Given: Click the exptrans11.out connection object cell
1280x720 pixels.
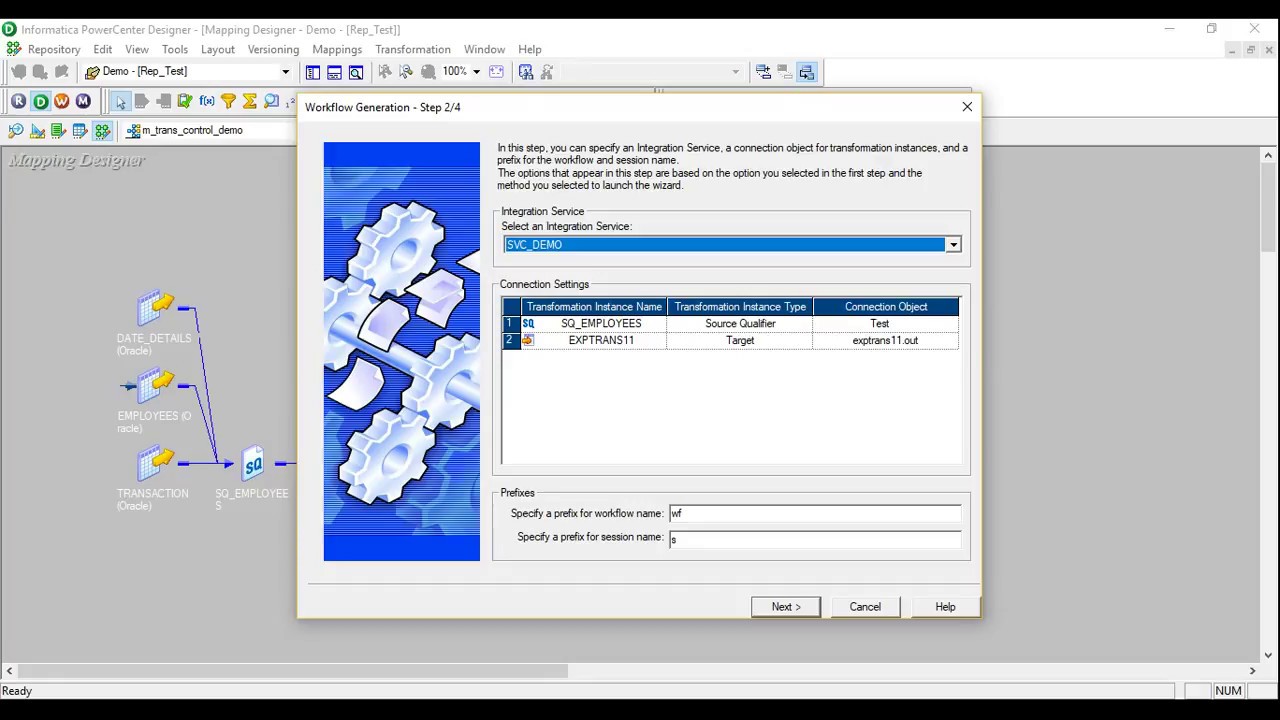Looking at the screenshot, I should [x=886, y=341].
